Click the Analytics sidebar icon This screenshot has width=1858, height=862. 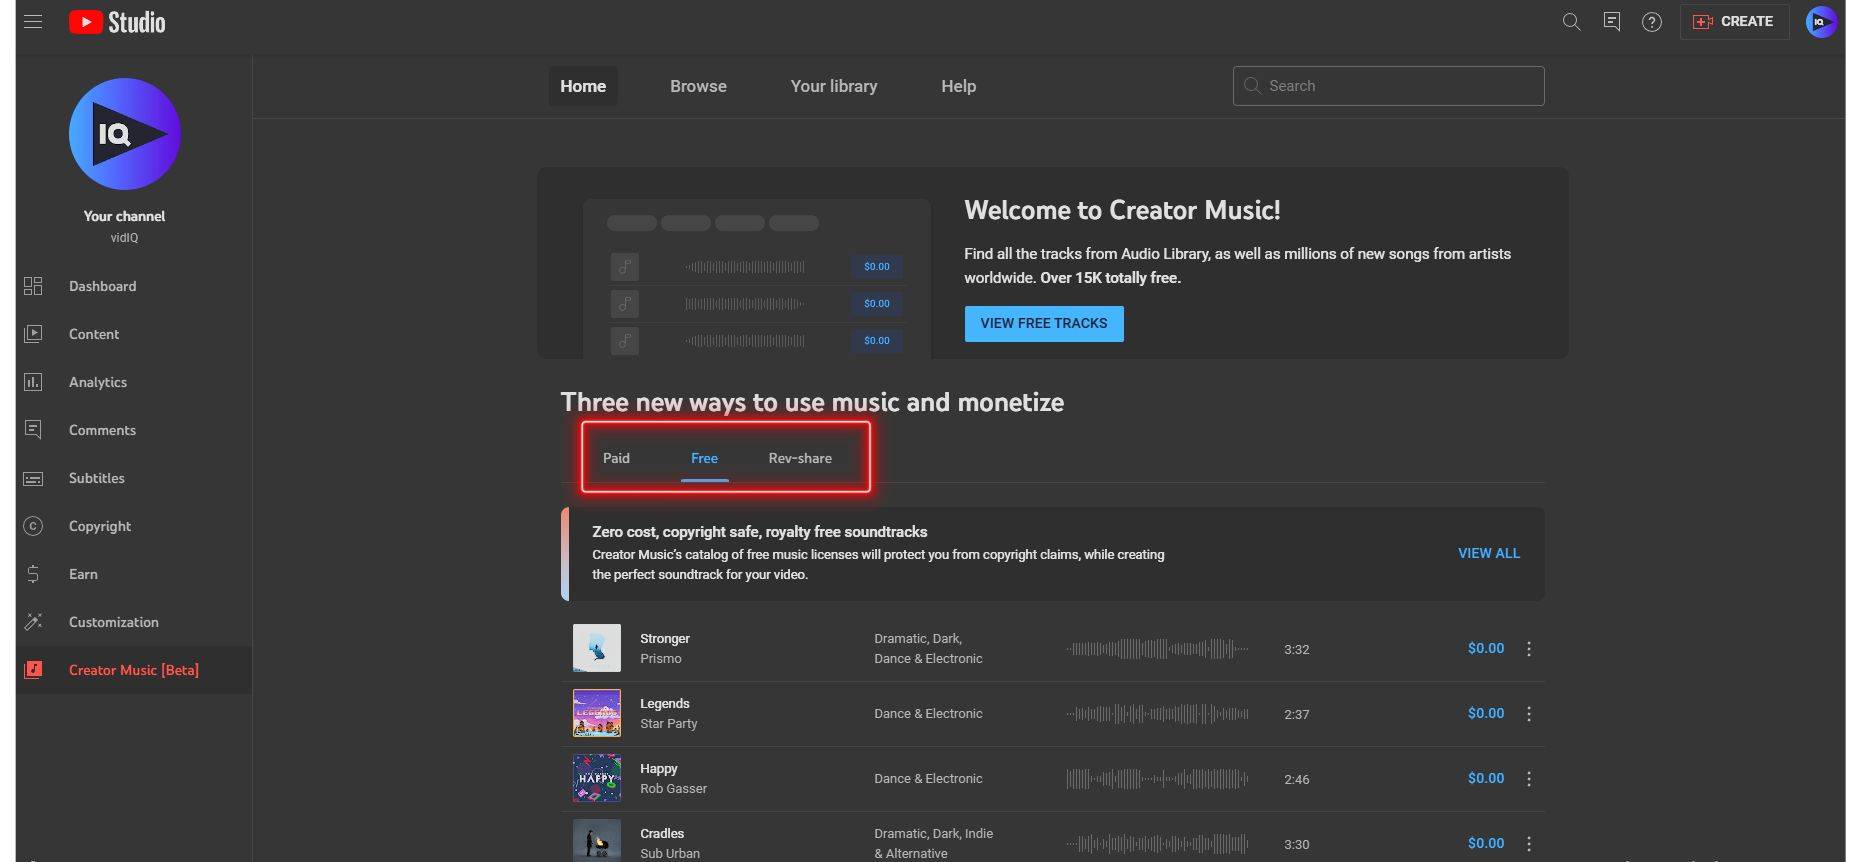click(33, 382)
